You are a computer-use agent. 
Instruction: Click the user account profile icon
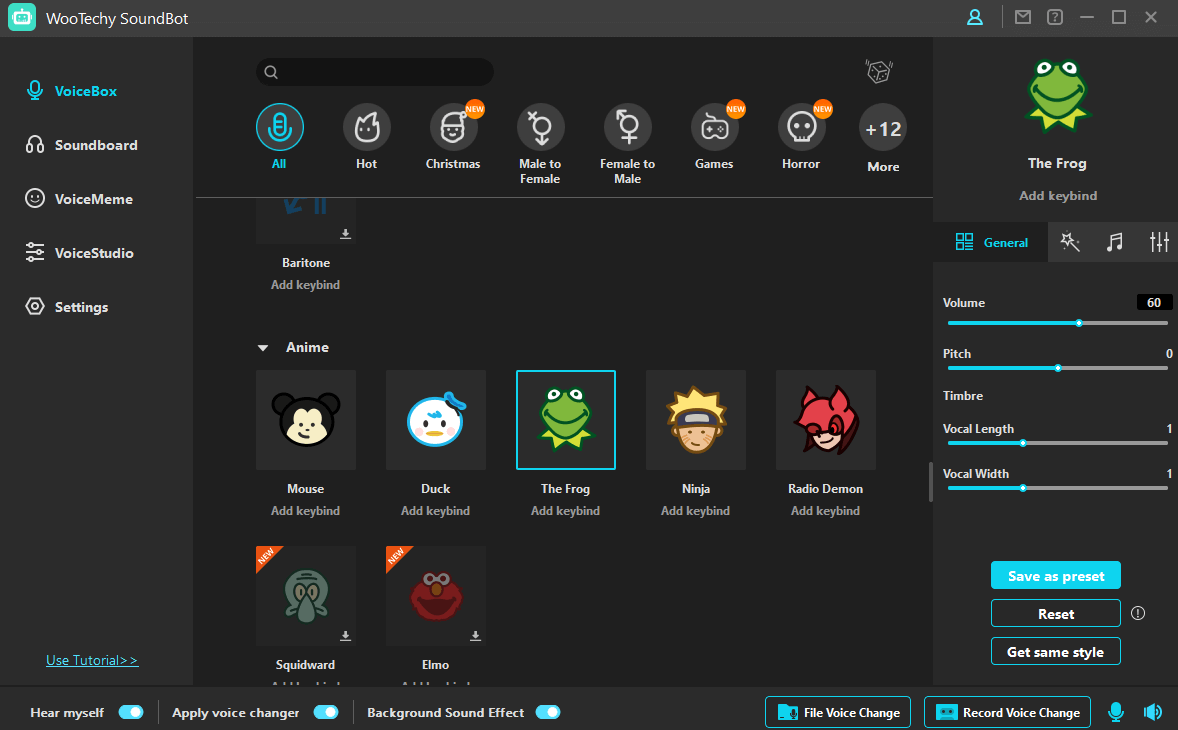(974, 17)
